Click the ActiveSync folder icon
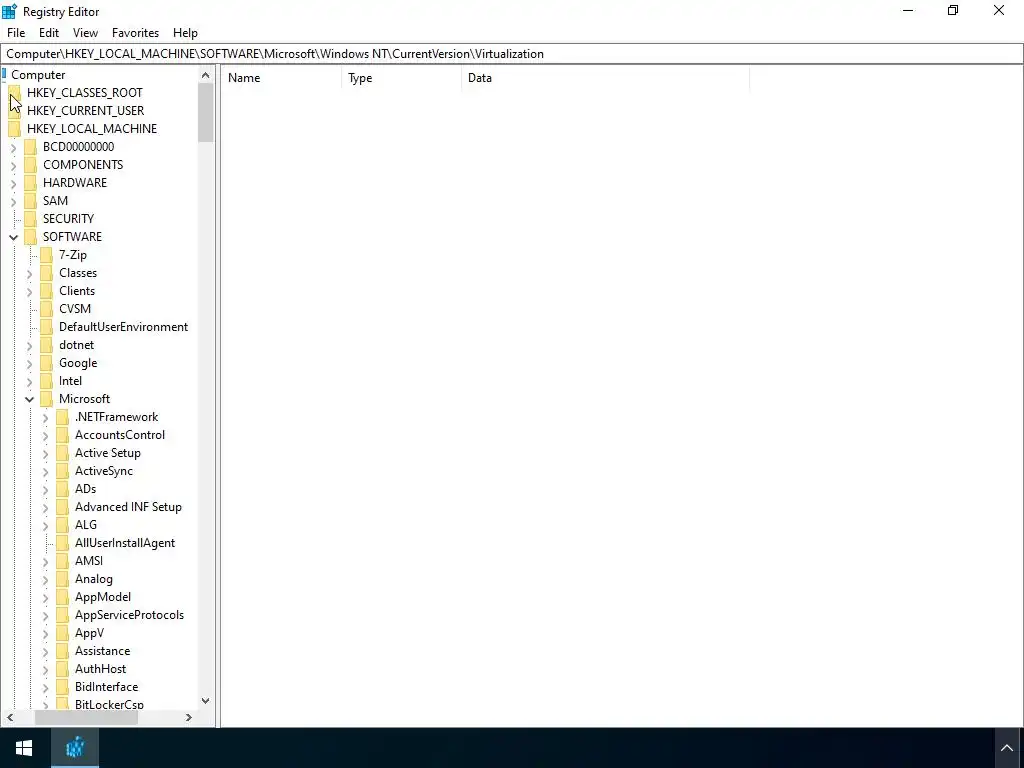This screenshot has height=768, width=1024. [x=62, y=471]
